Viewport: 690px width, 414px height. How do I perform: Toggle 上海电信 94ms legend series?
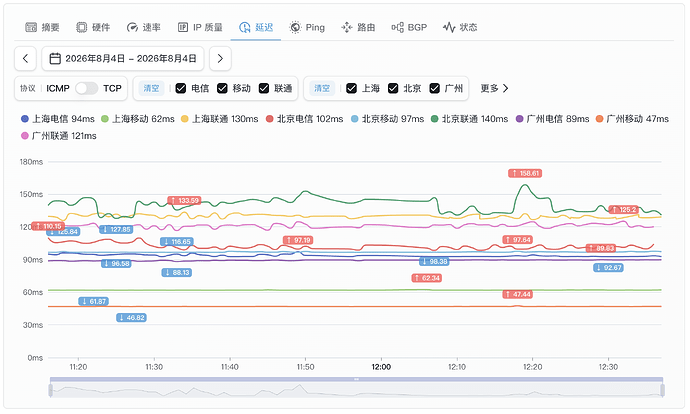pyautogui.click(x=58, y=119)
